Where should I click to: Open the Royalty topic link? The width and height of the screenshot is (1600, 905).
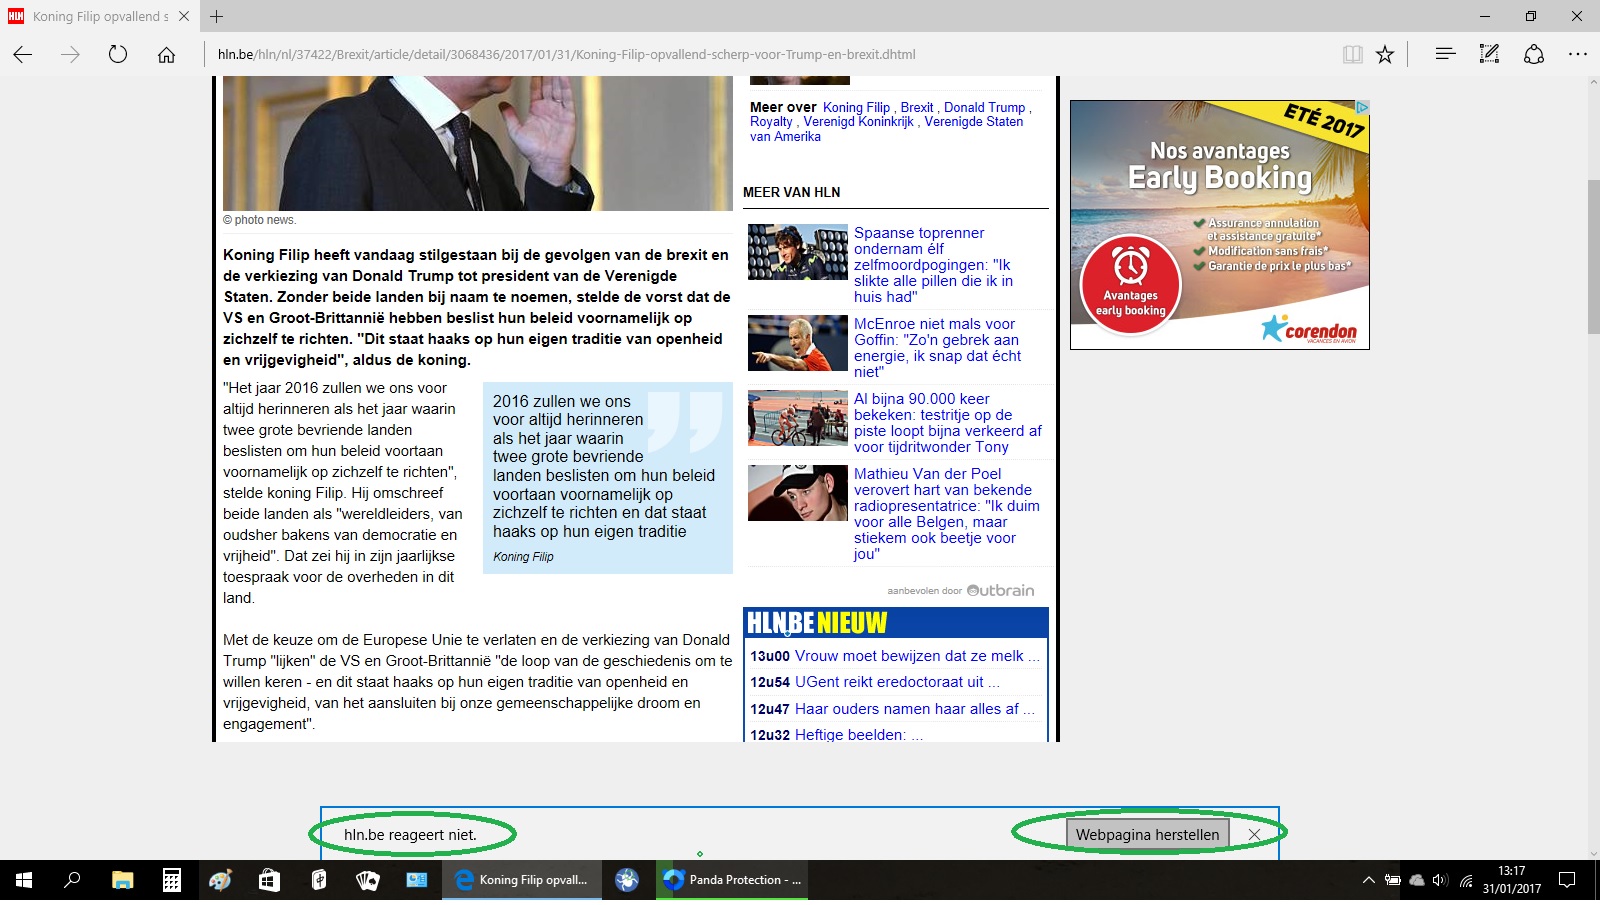(771, 122)
